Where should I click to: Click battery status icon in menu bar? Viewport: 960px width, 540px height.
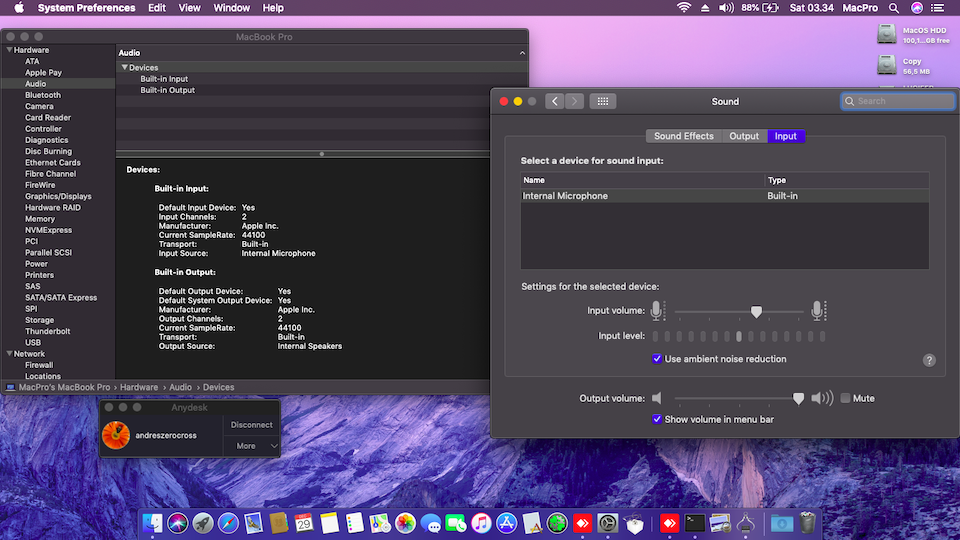[x=770, y=8]
